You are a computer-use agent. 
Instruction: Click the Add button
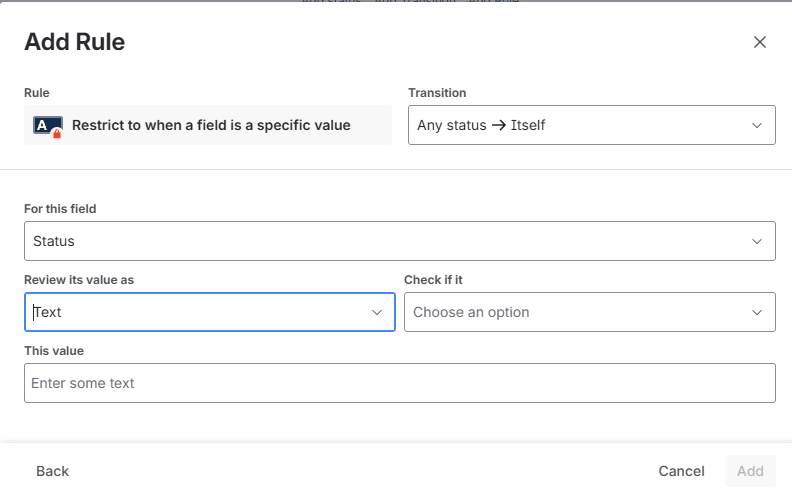tap(750, 471)
